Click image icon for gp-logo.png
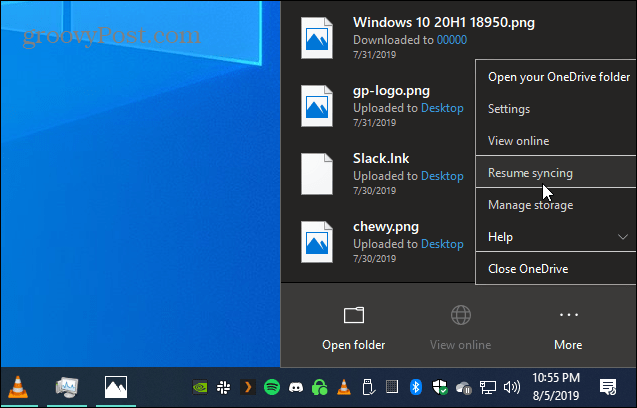Viewport: 637px width, 408px height. point(317,106)
